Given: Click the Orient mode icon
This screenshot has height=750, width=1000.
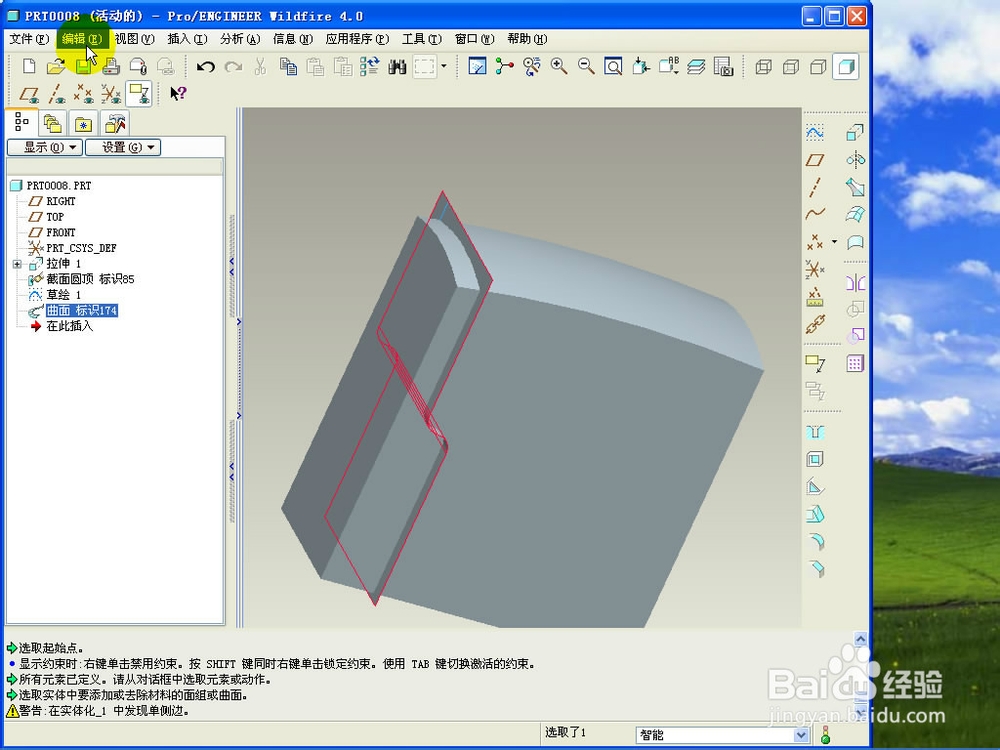Looking at the screenshot, I should tap(531, 66).
